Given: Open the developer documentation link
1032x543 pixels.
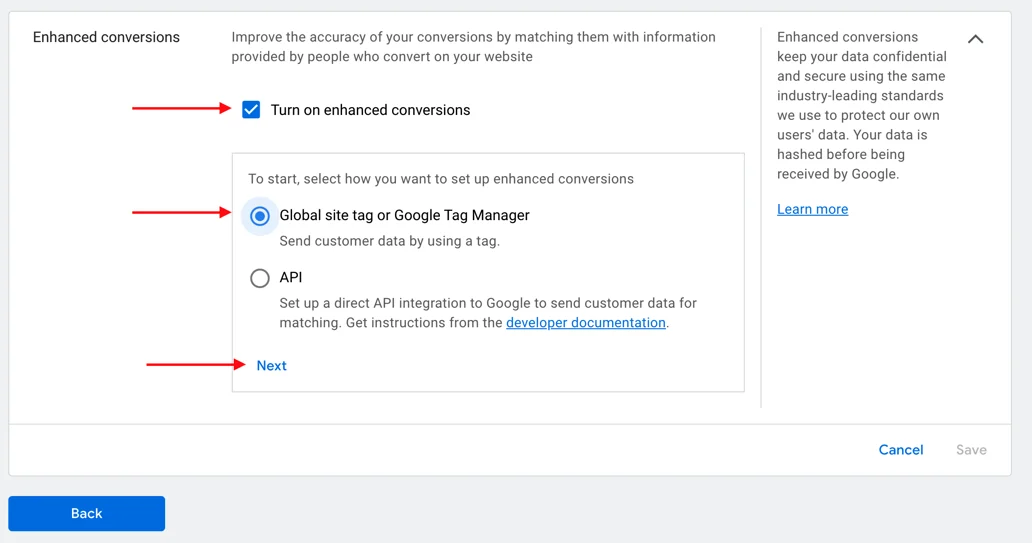Looking at the screenshot, I should [586, 323].
